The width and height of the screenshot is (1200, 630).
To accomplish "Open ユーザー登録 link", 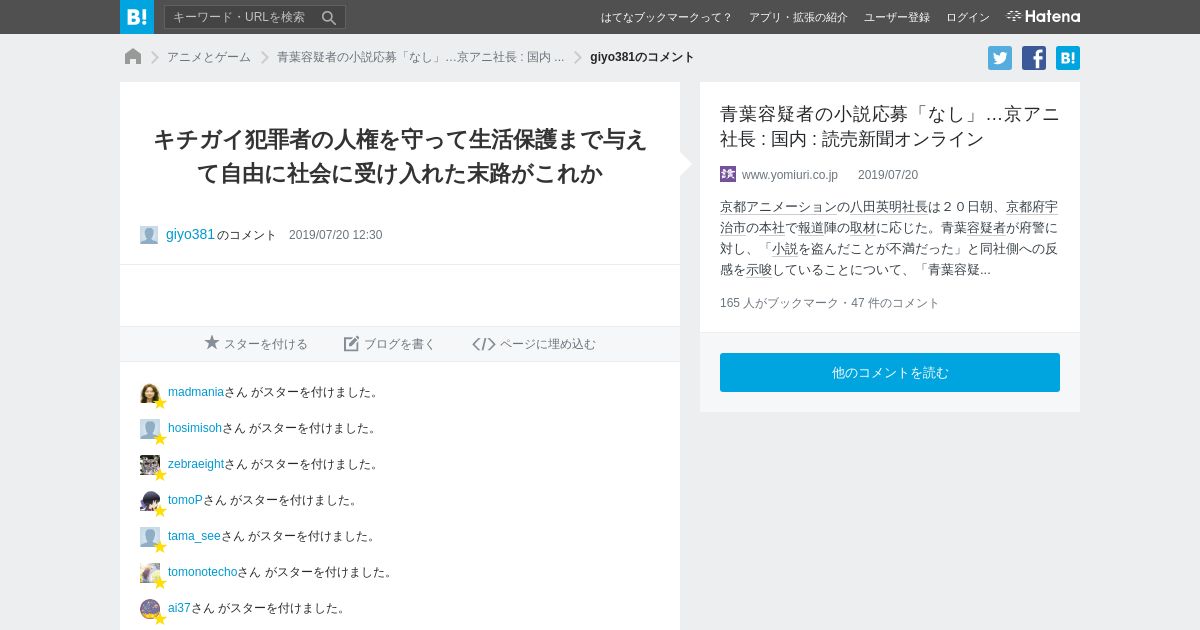I will pos(897,17).
